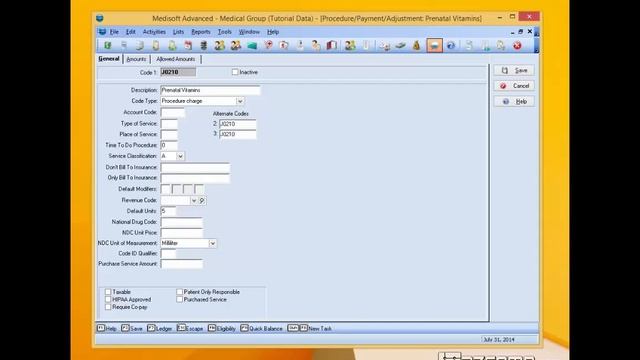Click the teal insurance card toolbar icon
The width and height of the screenshot is (640, 360).
click(x=252, y=45)
